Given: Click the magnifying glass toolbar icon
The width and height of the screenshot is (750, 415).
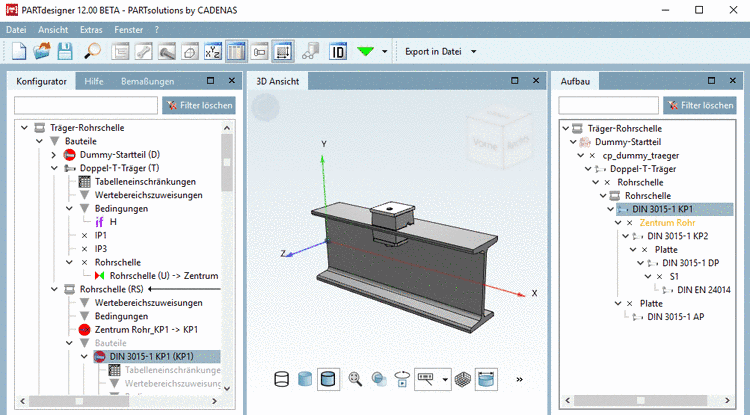Looking at the screenshot, I should (92, 51).
